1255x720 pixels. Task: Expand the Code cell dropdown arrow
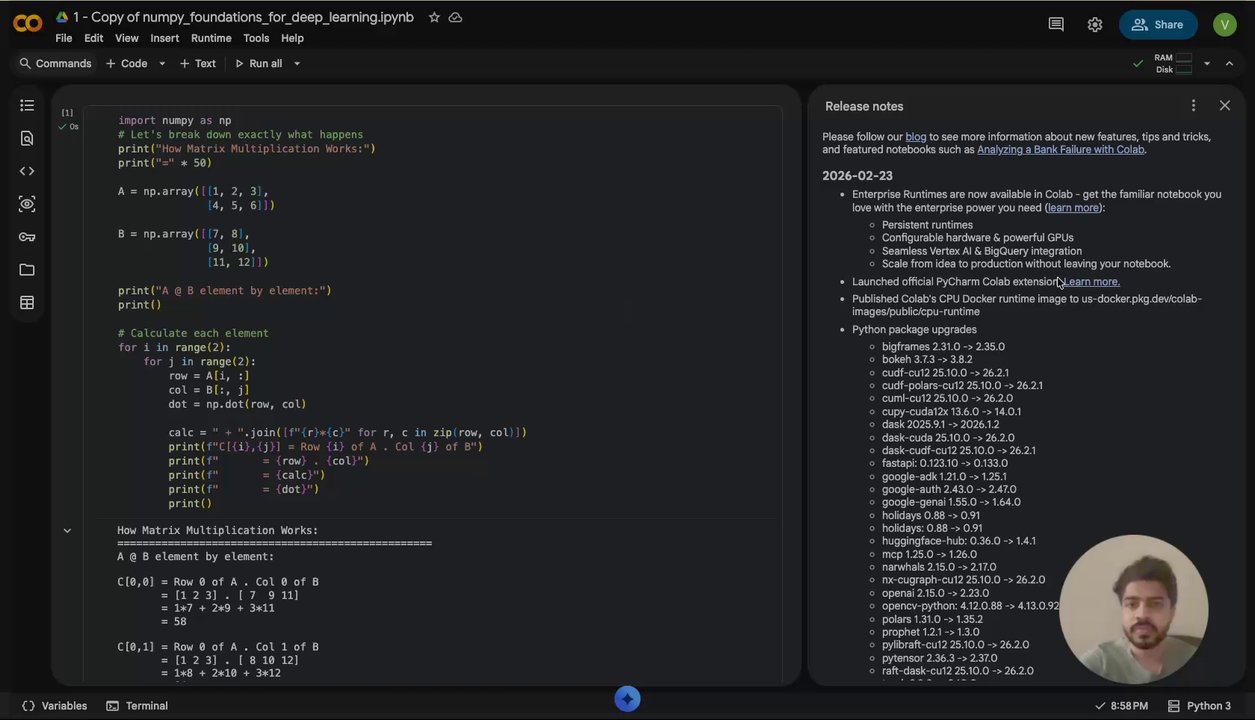click(x=162, y=63)
